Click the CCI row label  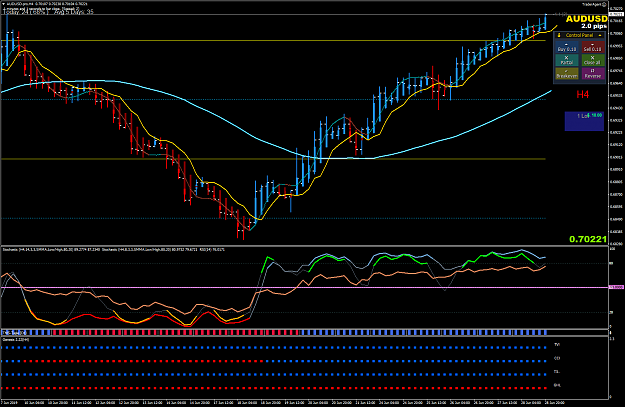(x=557, y=358)
